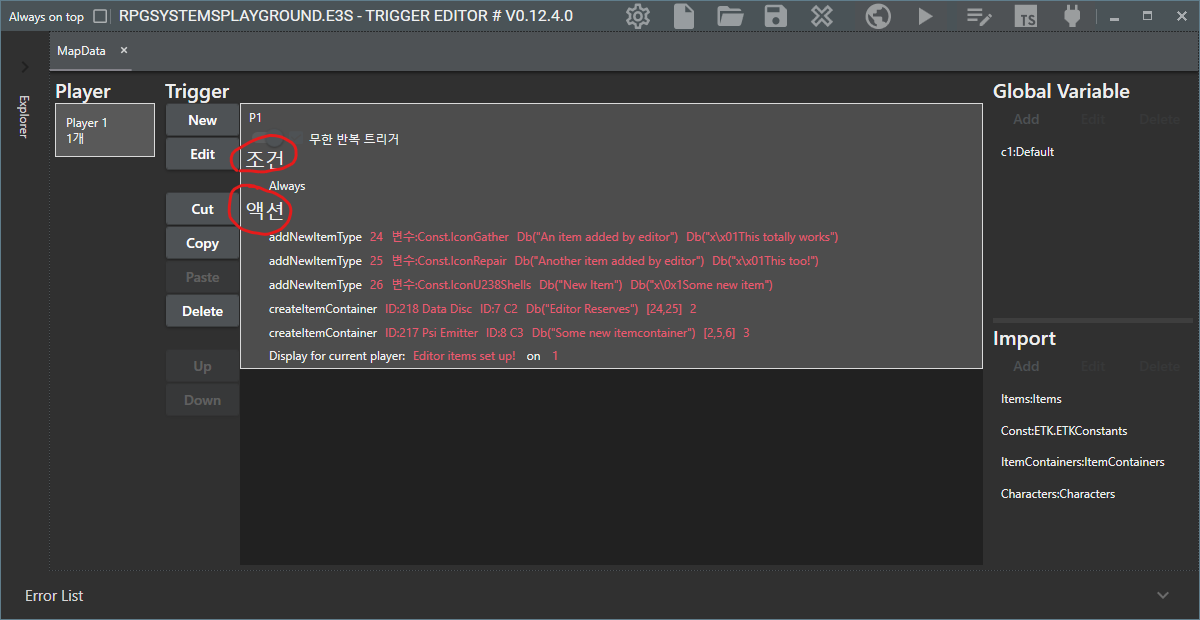Select Player 1 in the Player list

coord(105,130)
